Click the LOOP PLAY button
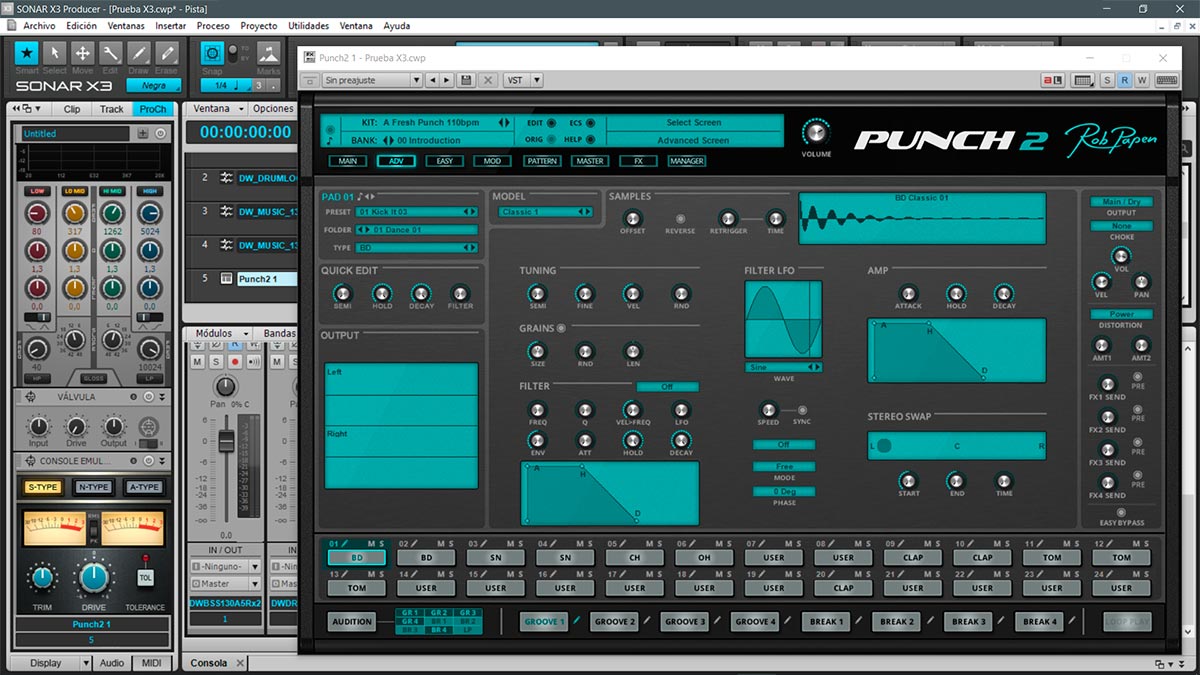1200x675 pixels. [1127, 622]
